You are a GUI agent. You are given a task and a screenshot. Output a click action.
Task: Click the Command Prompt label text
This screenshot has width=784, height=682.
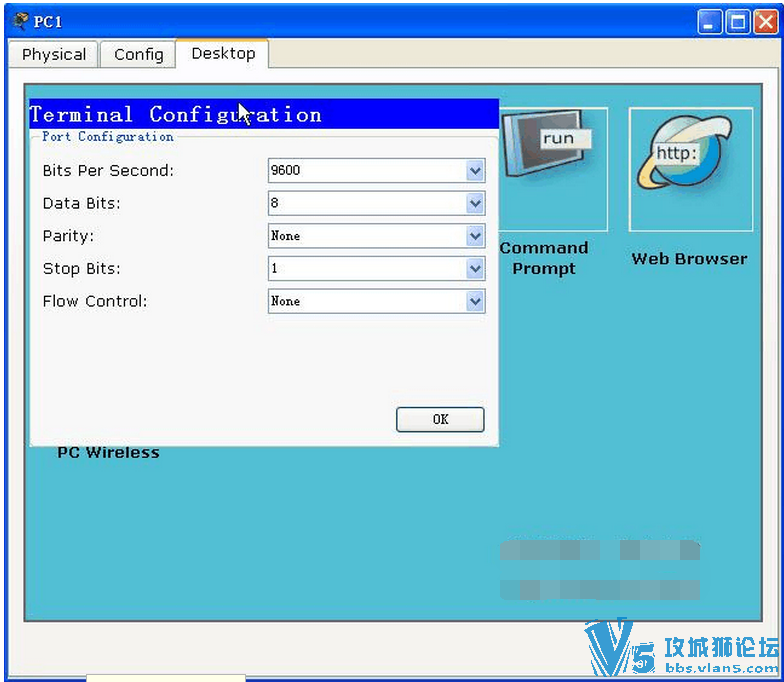tap(544, 258)
